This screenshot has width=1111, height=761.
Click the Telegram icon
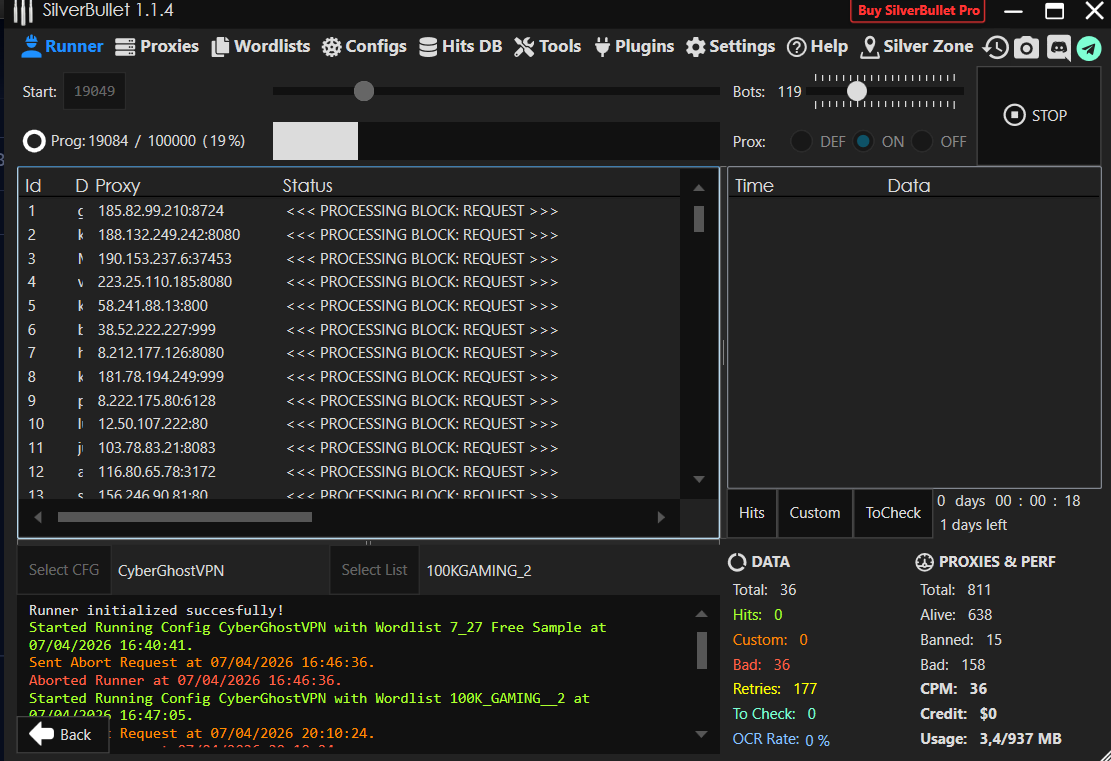pyautogui.click(x=1089, y=47)
